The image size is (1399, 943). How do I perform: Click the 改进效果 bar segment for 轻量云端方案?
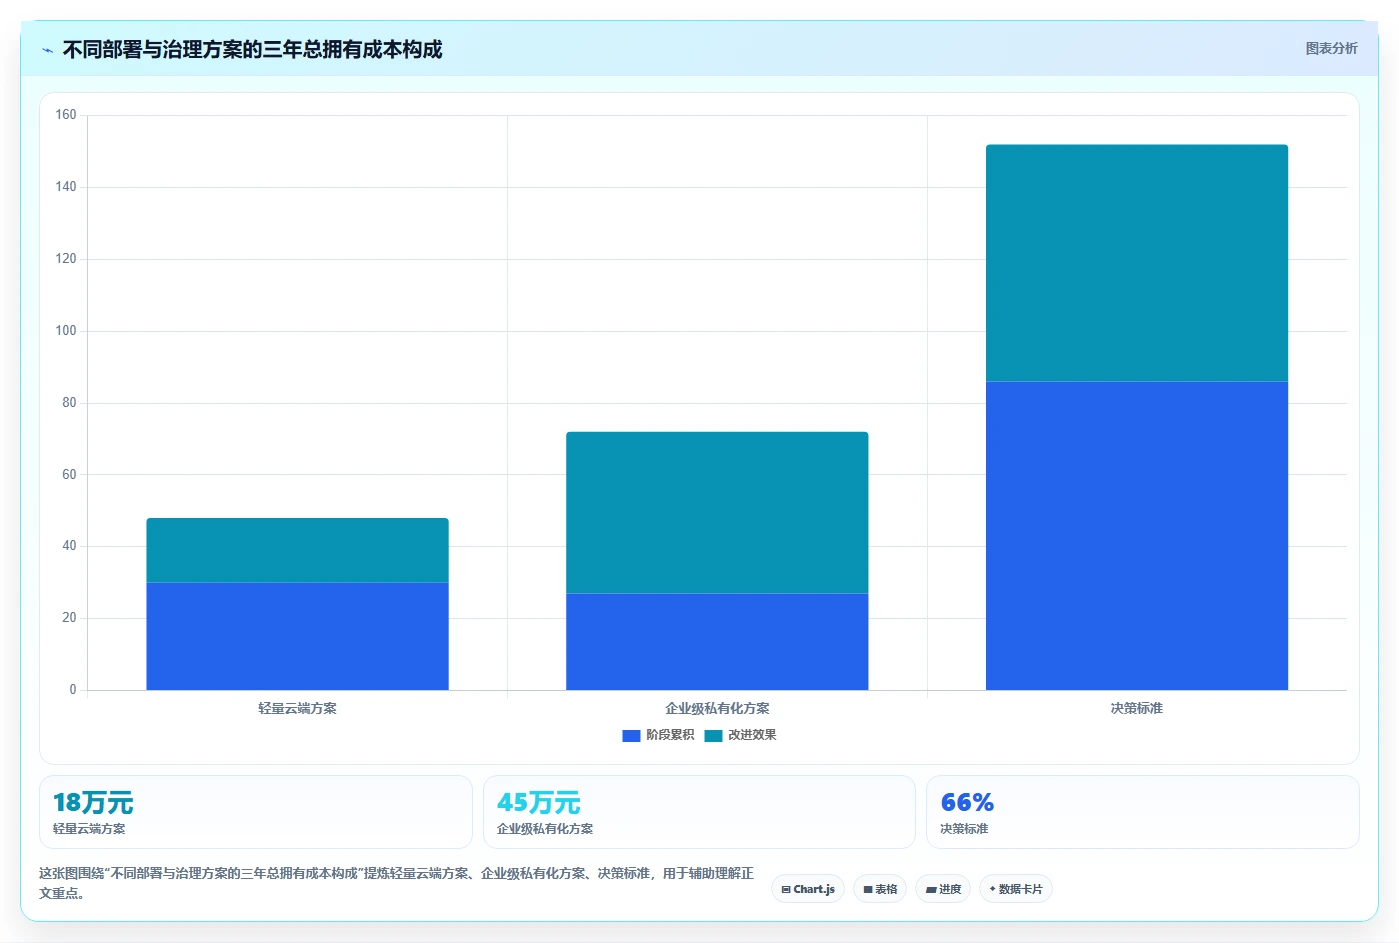coord(297,550)
